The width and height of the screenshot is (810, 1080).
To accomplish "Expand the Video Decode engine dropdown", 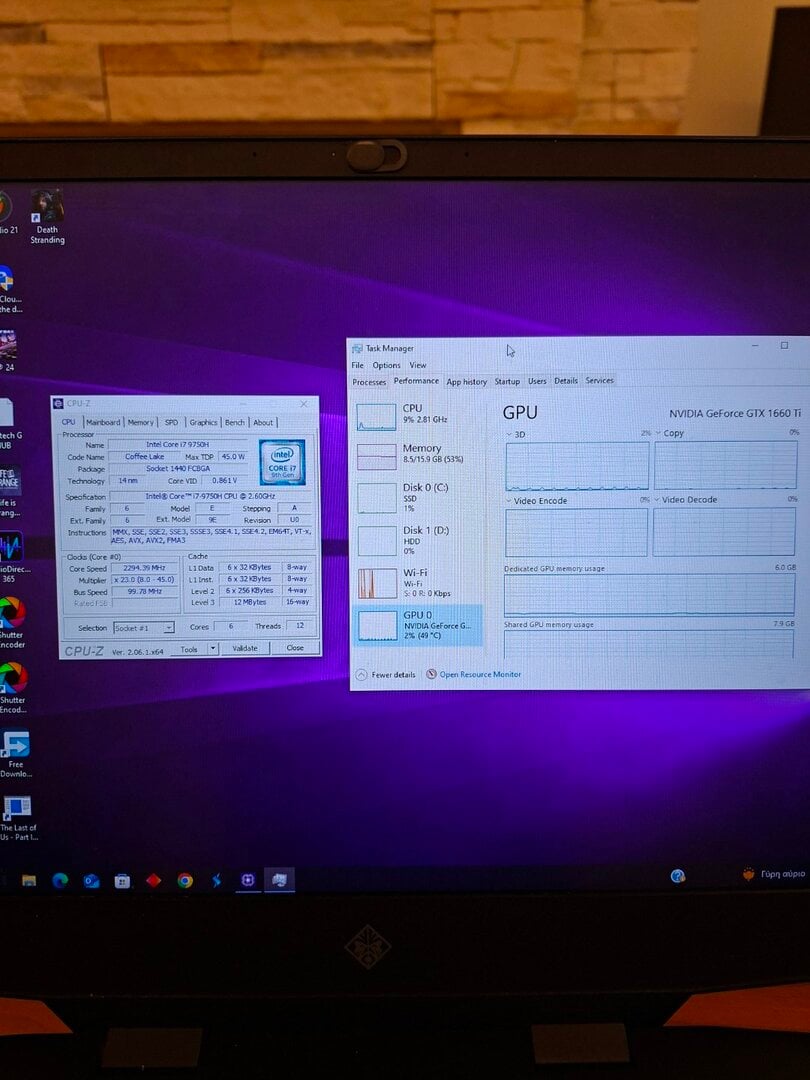I will (x=656, y=500).
